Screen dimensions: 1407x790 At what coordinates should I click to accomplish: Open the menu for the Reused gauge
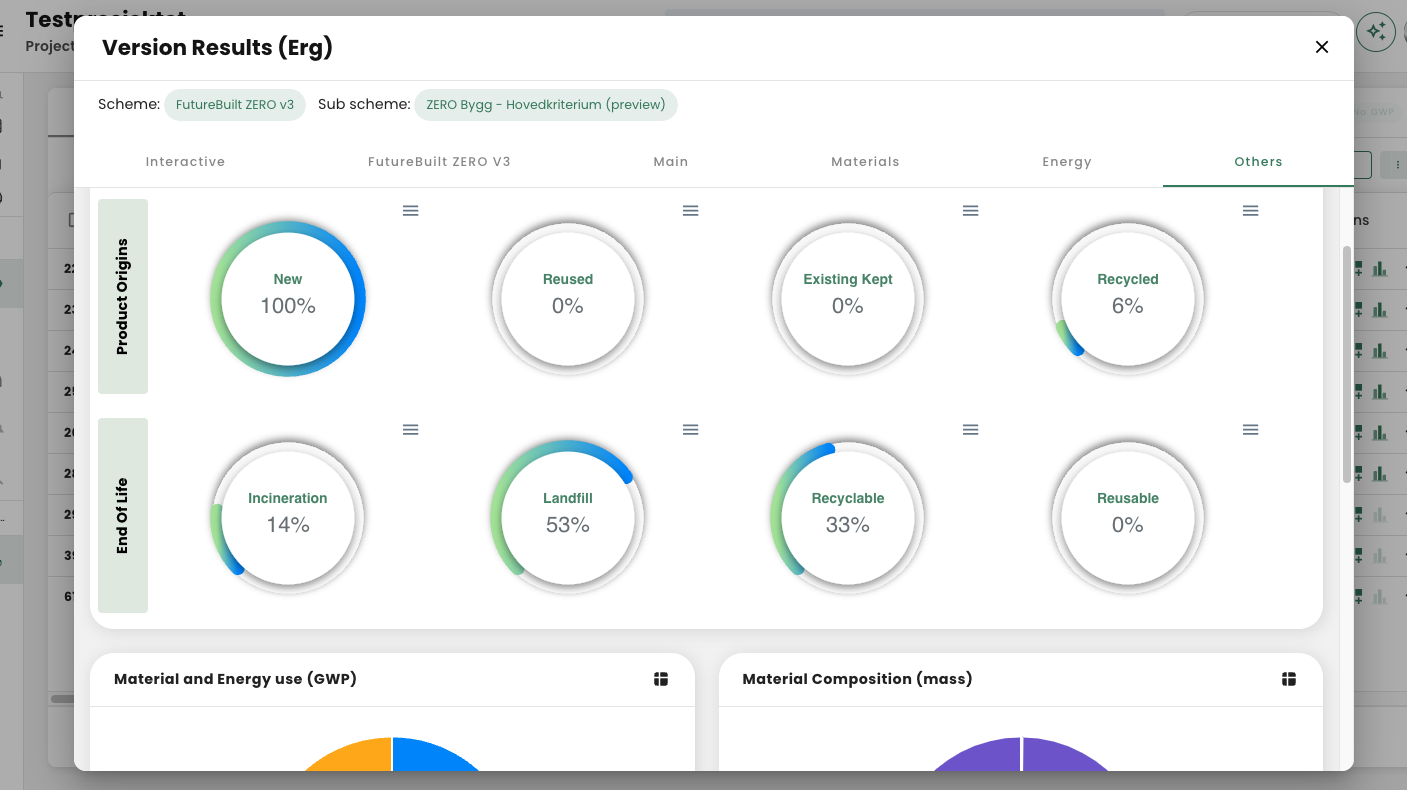pyautogui.click(x=691, y=210)
